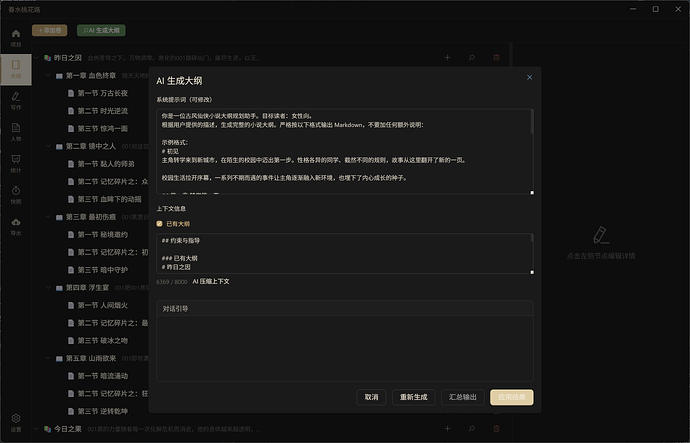The image size is (690, 443).
Task: Open the 人物 characters section
Action: (16, 132)
